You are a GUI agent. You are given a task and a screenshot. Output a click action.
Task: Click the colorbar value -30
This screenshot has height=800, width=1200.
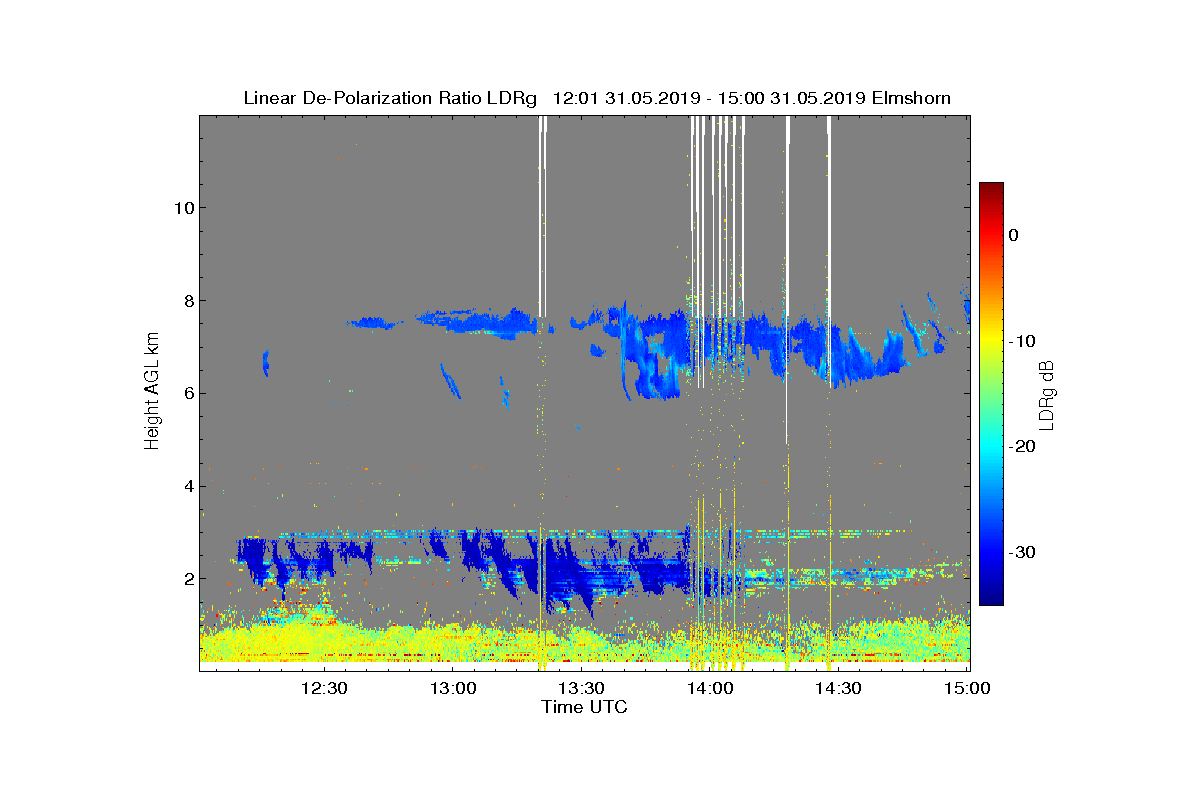coord(1021,552)
